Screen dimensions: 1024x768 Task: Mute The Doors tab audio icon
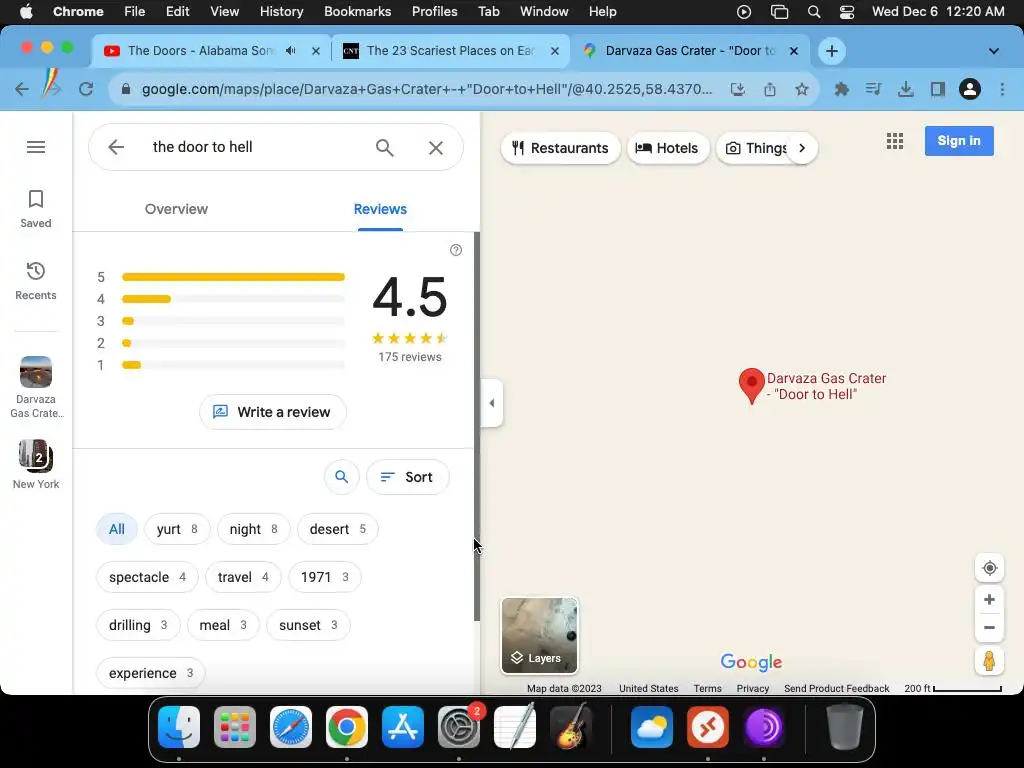[x=291, y=51]
